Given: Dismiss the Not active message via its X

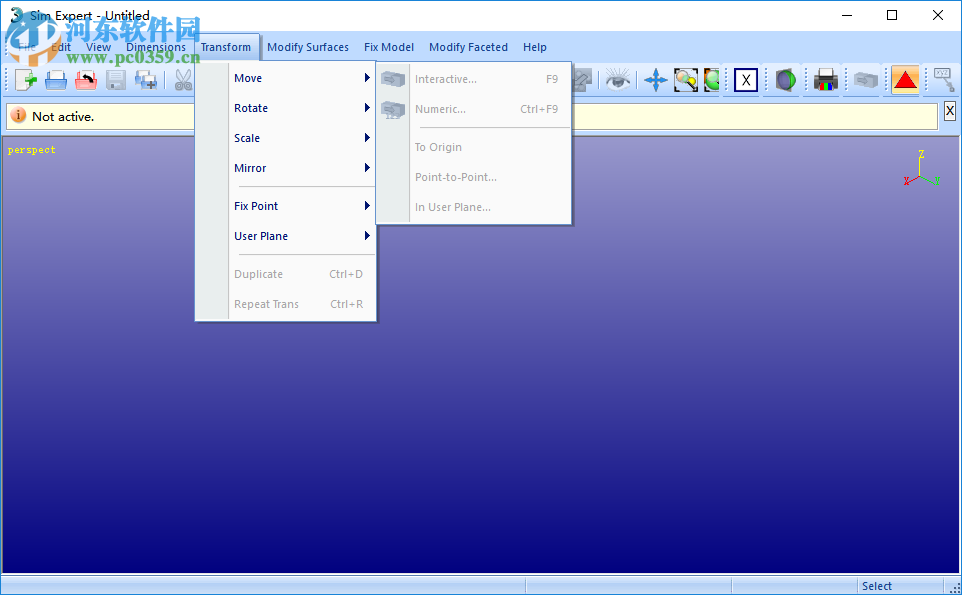Looking at the screenshot, I should coord(949,110).
